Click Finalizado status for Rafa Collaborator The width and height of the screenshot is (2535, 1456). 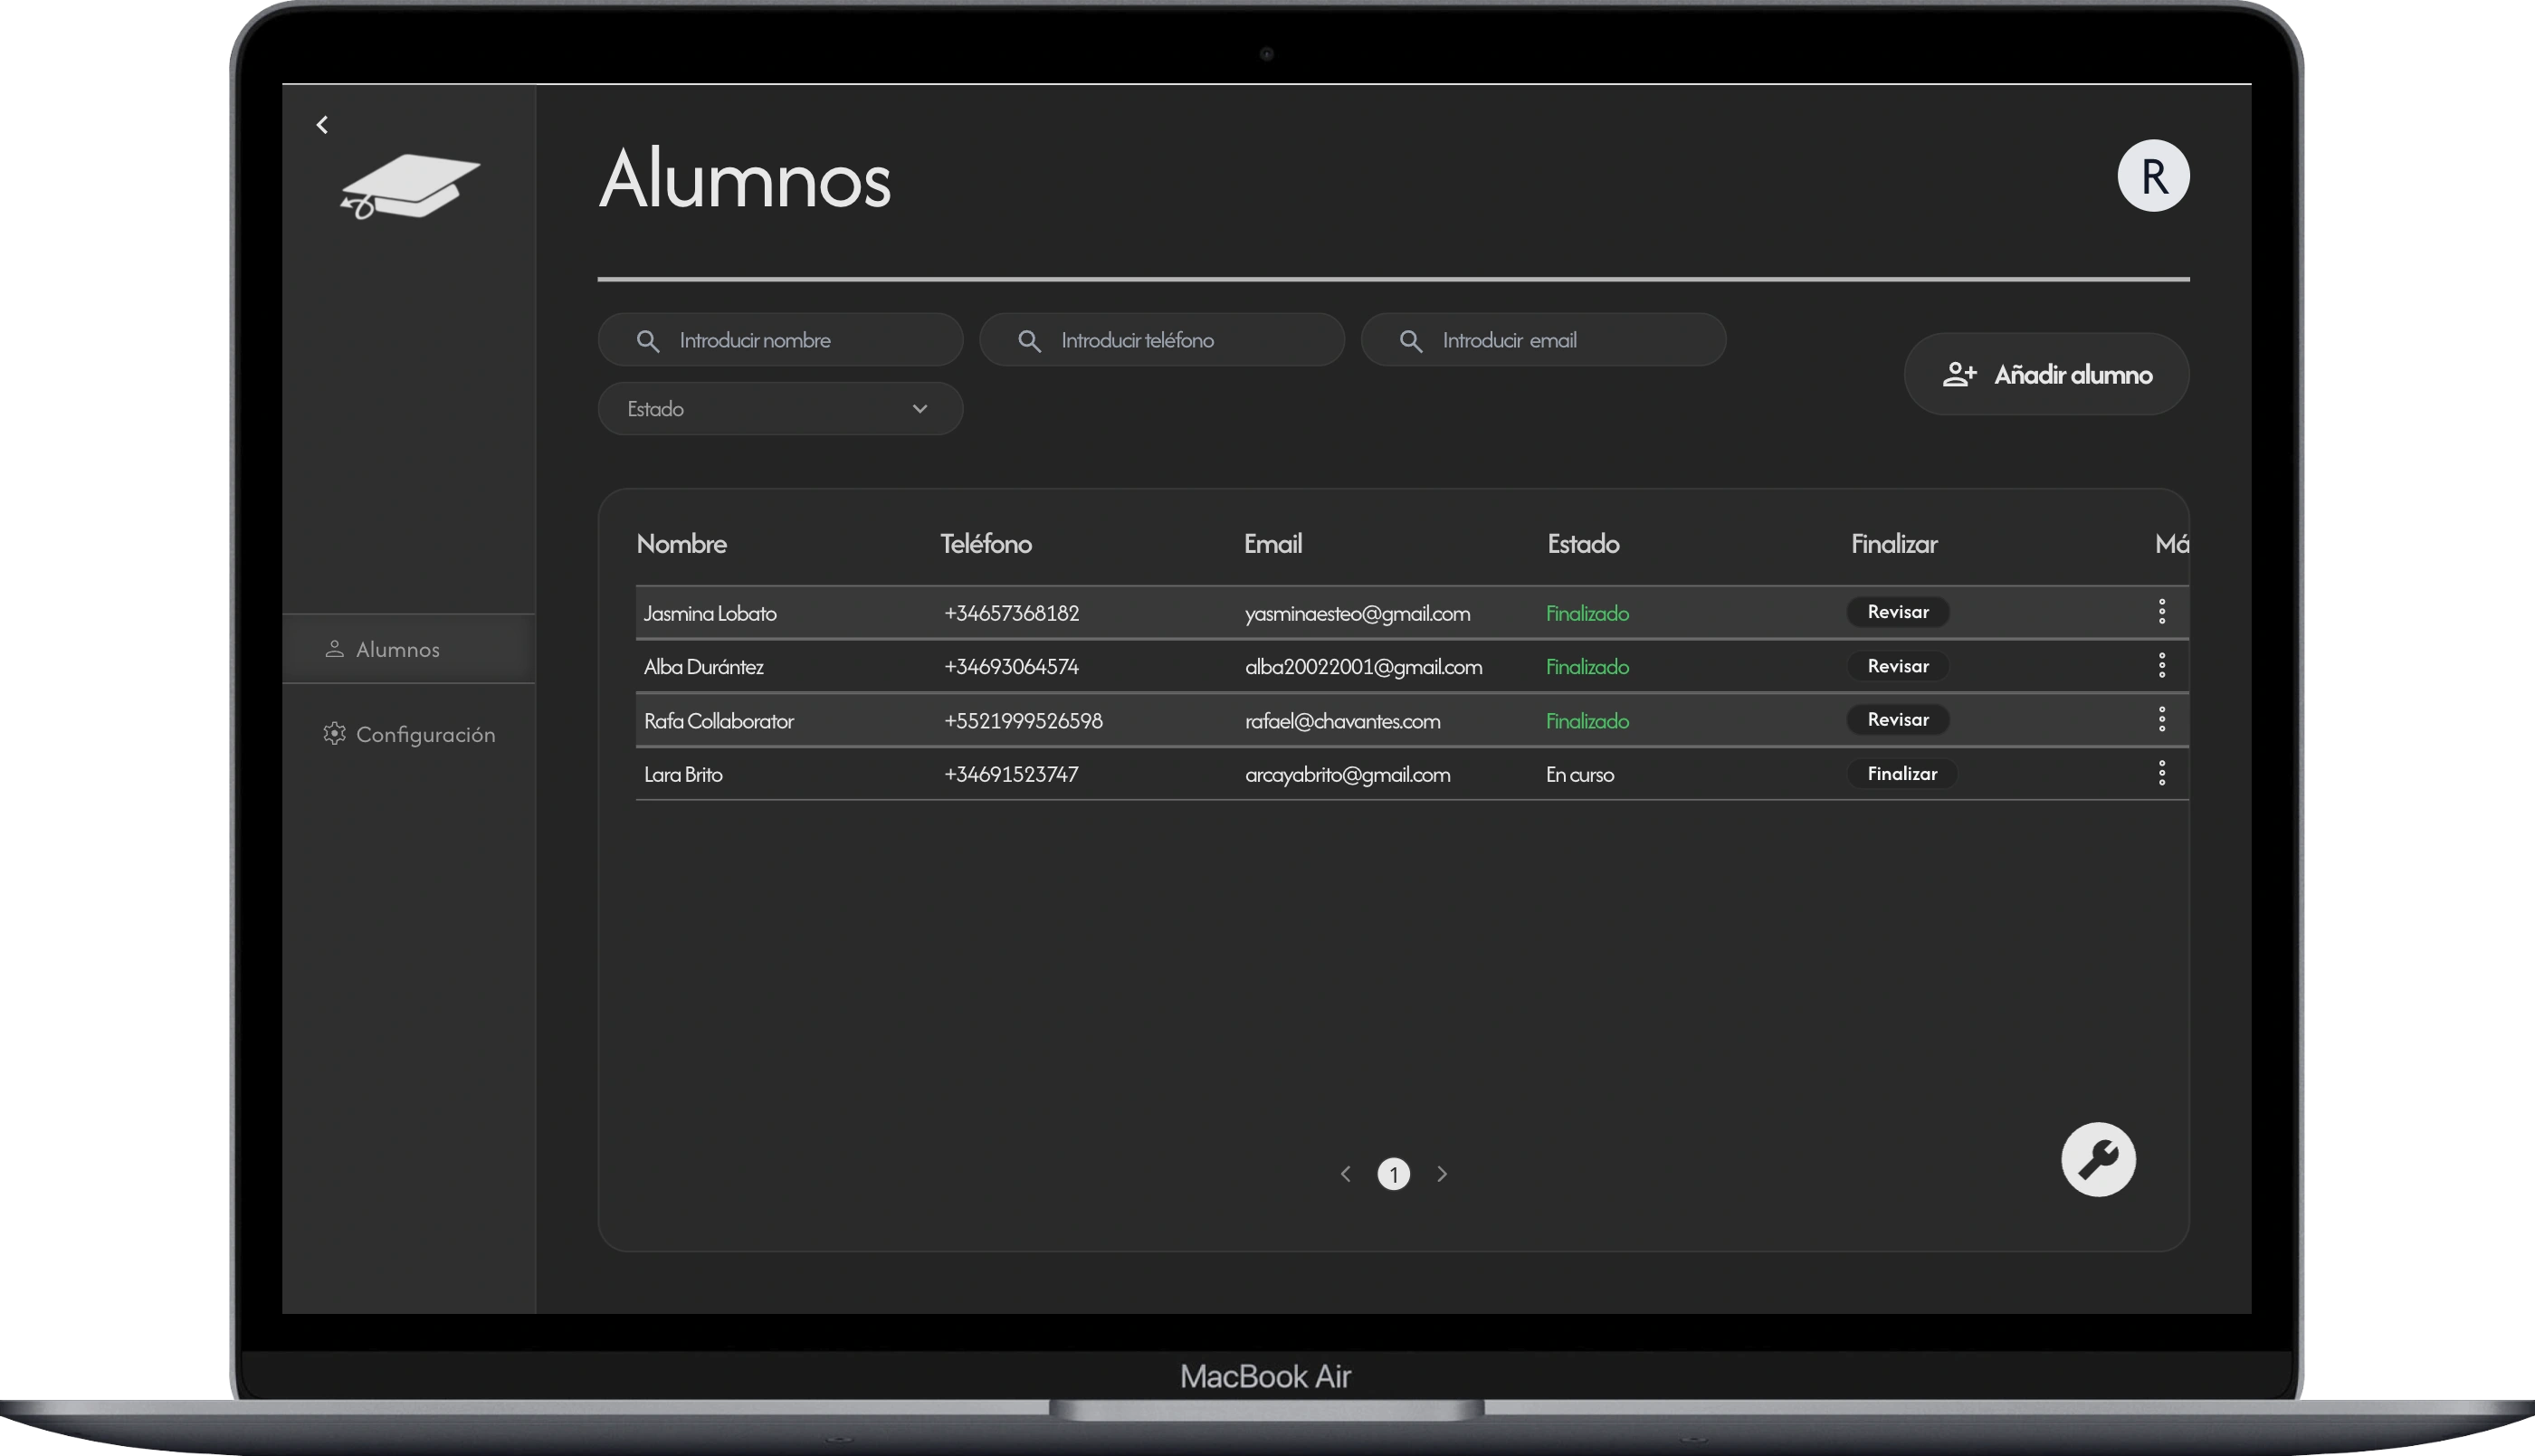pos(1587,721)
